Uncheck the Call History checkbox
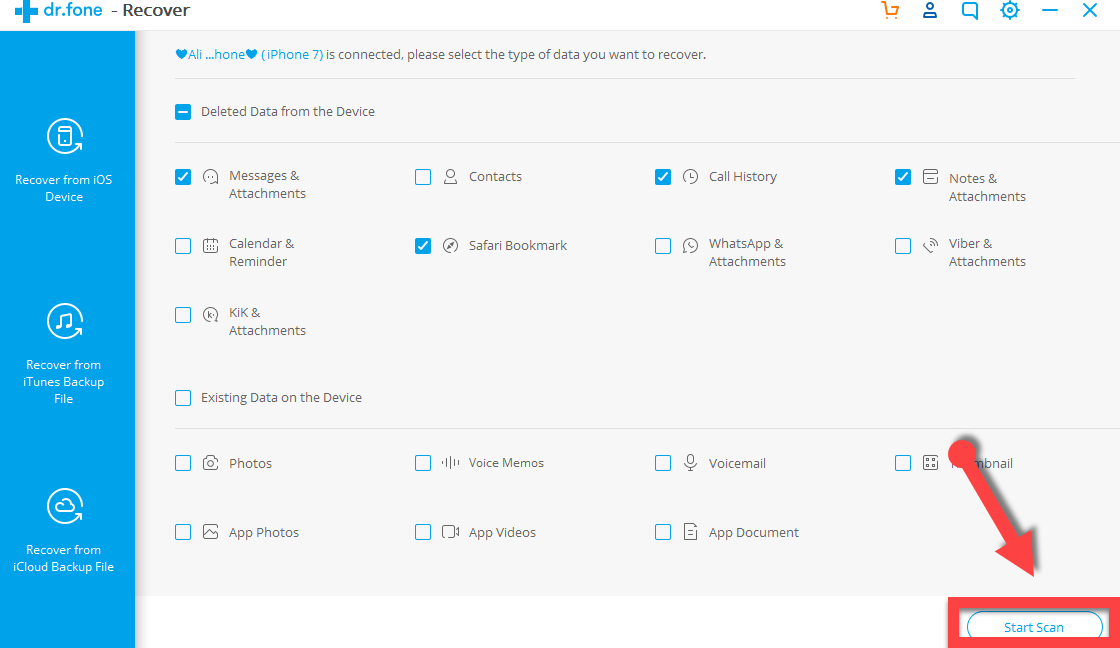This screenshot has height=648, width=1120. [x=663, y=177]
